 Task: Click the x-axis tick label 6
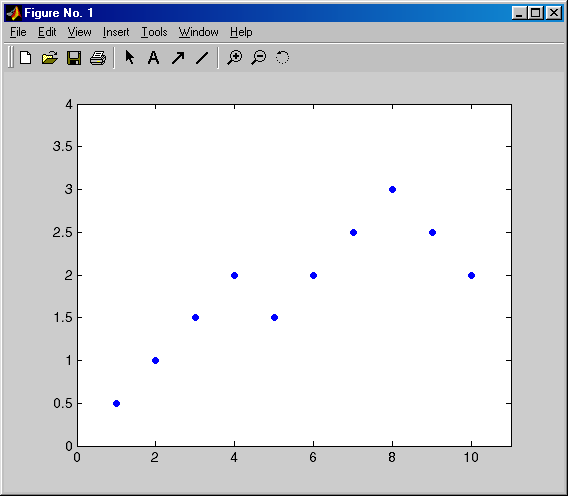point(313,458)
